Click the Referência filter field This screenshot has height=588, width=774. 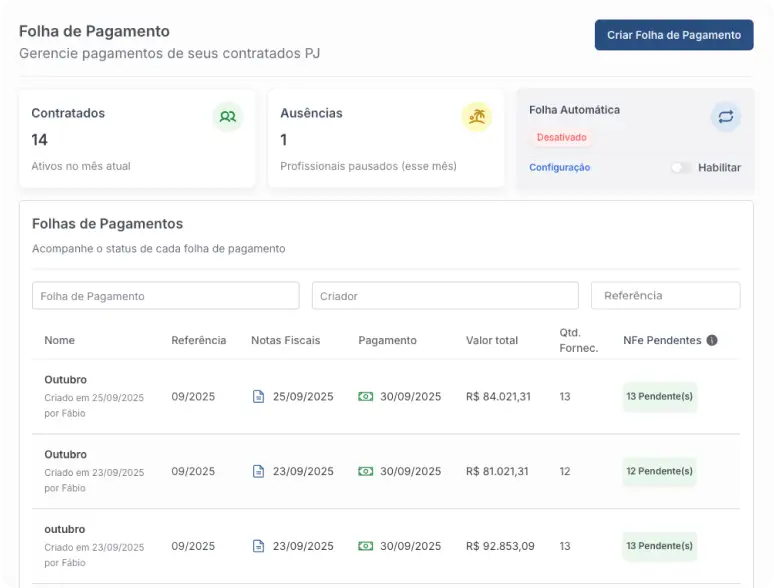(665, 296)
